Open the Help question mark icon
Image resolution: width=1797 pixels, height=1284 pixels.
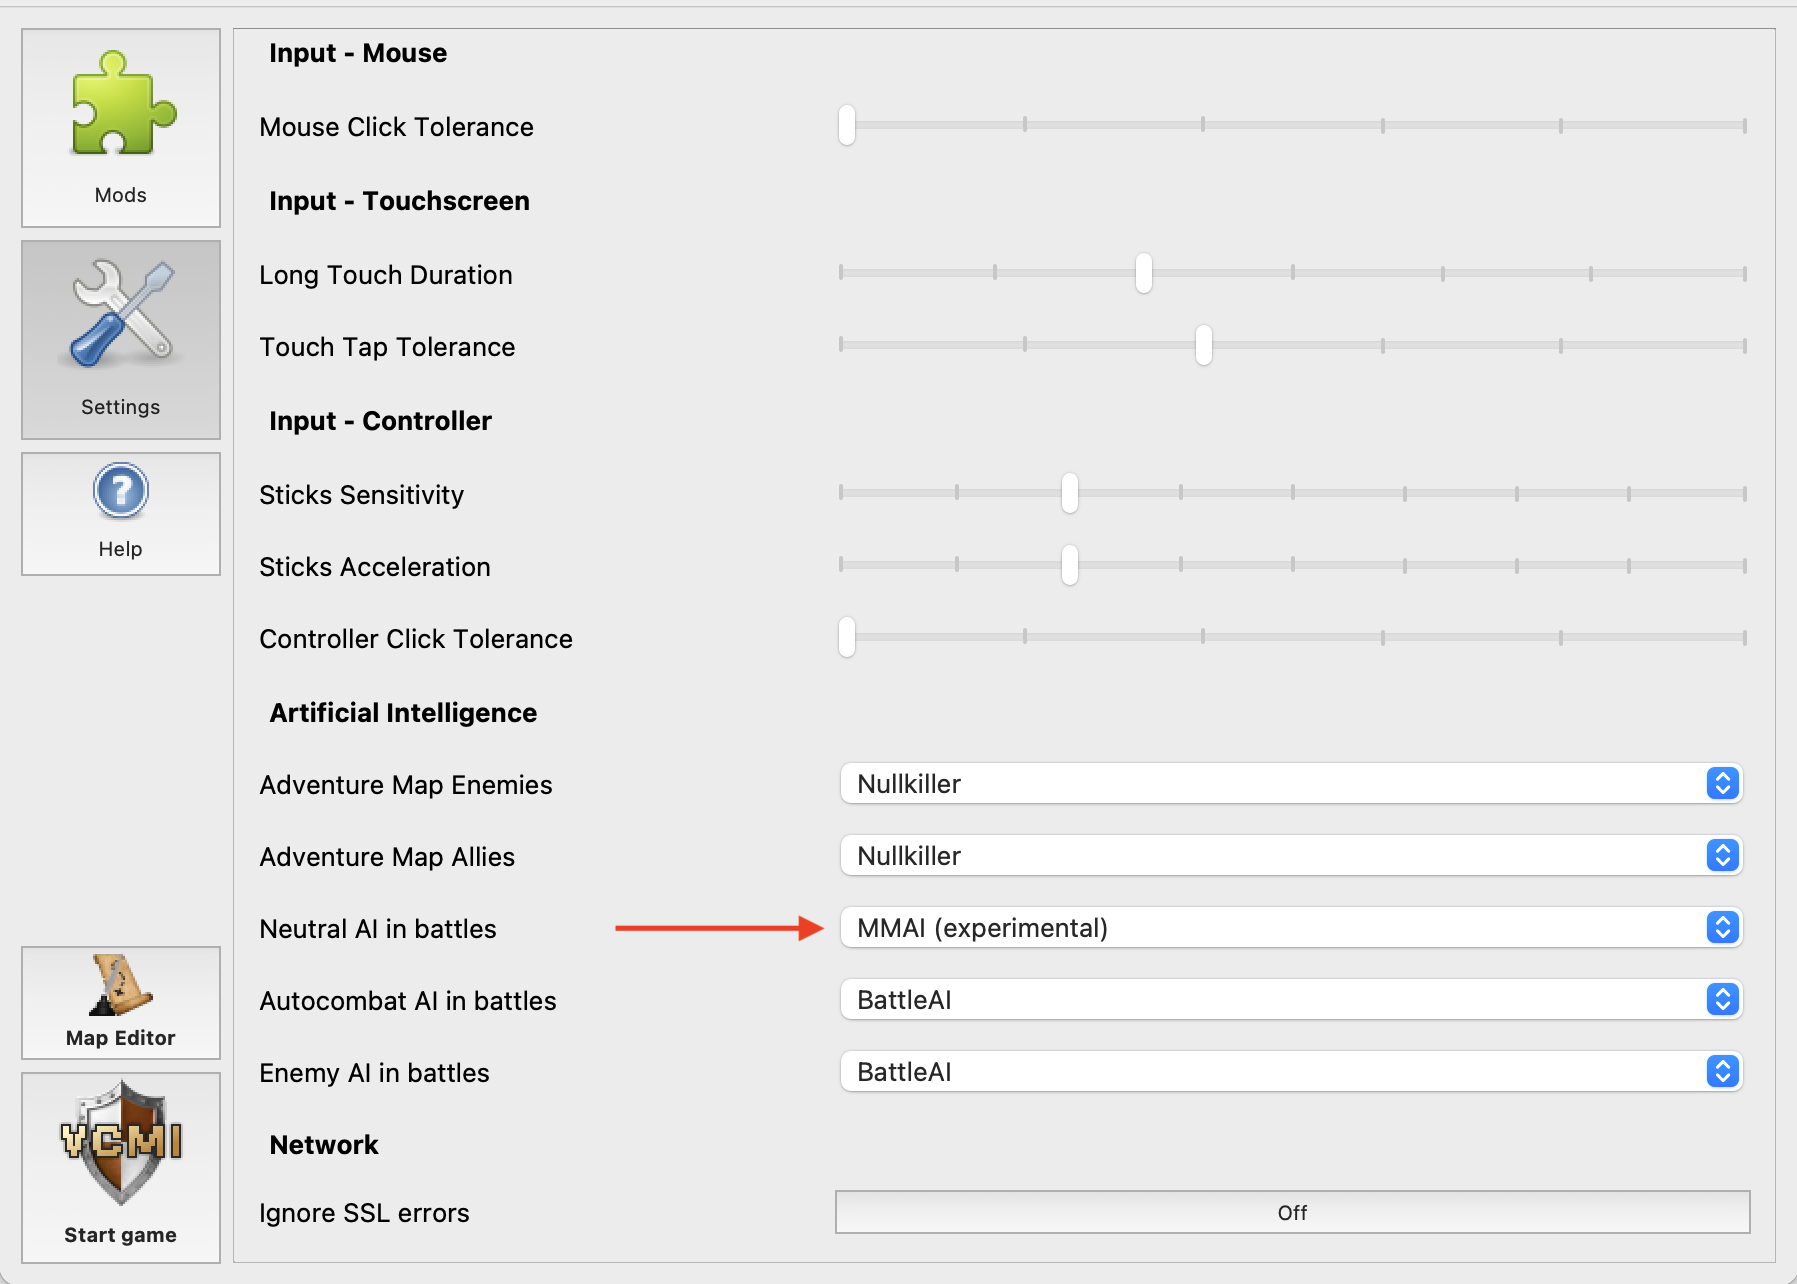point(121,491)
